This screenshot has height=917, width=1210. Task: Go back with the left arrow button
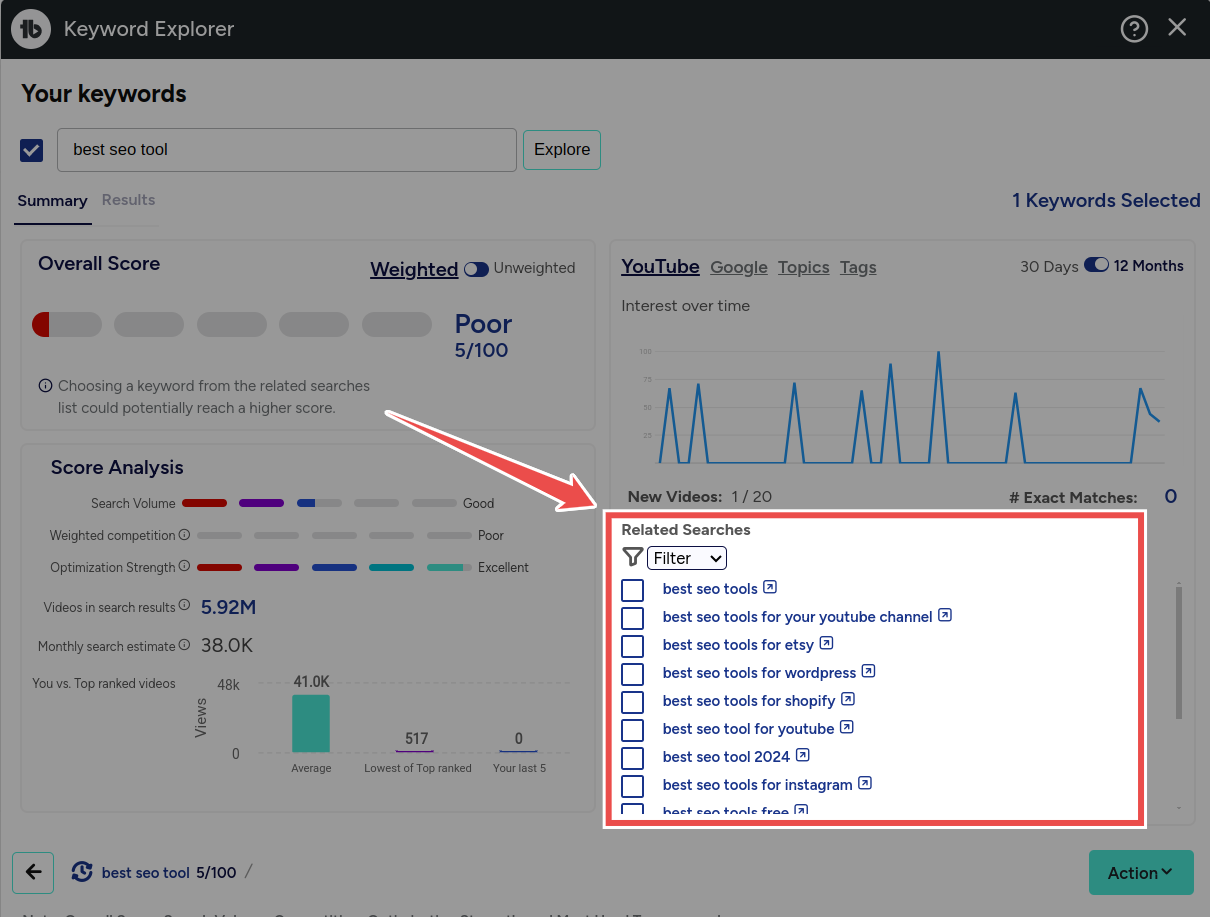pos(33,872)
